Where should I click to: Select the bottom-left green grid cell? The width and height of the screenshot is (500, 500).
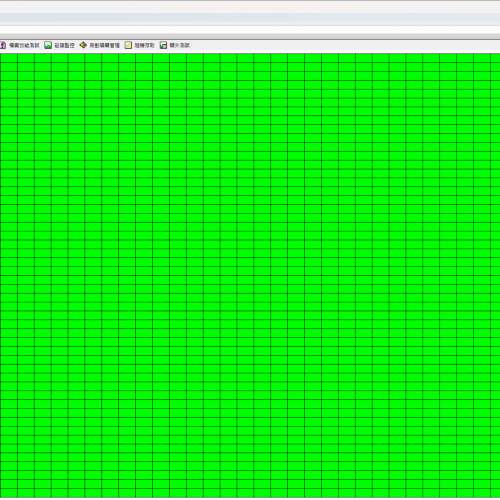tap(9, 493)
